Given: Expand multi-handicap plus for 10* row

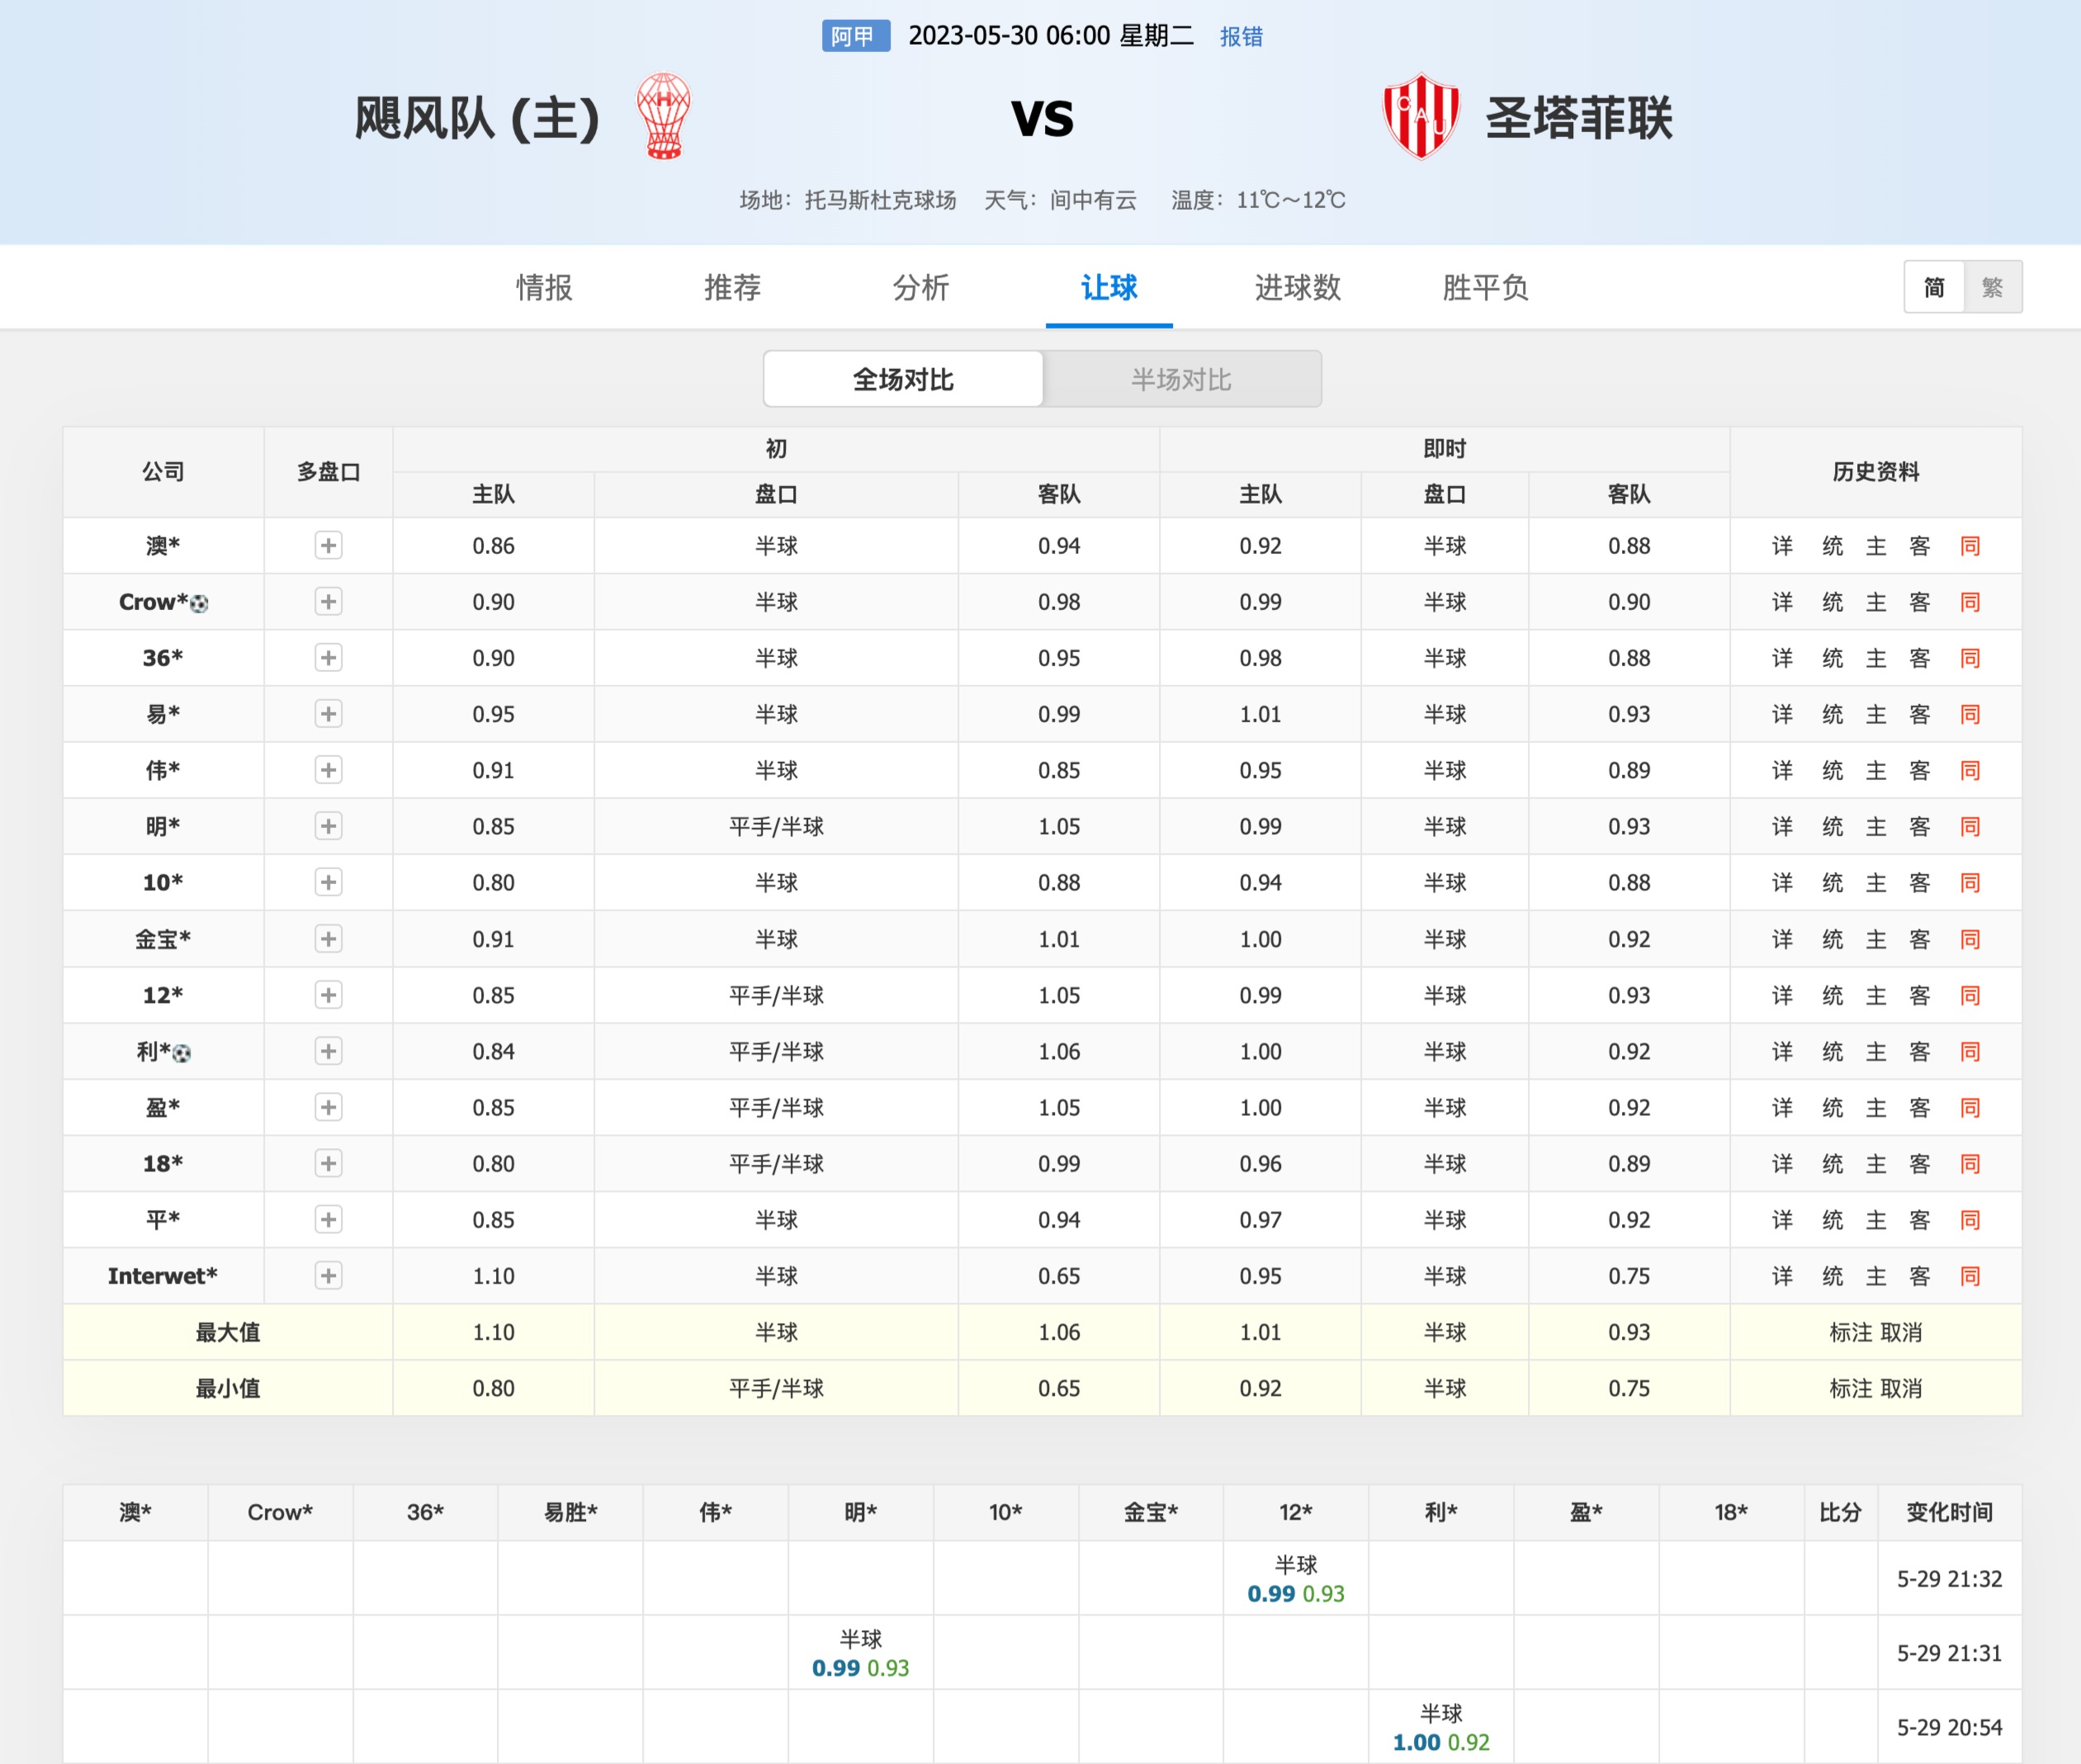Looking at the screenshot, I should pyautogui.click(x=328, y=882).
